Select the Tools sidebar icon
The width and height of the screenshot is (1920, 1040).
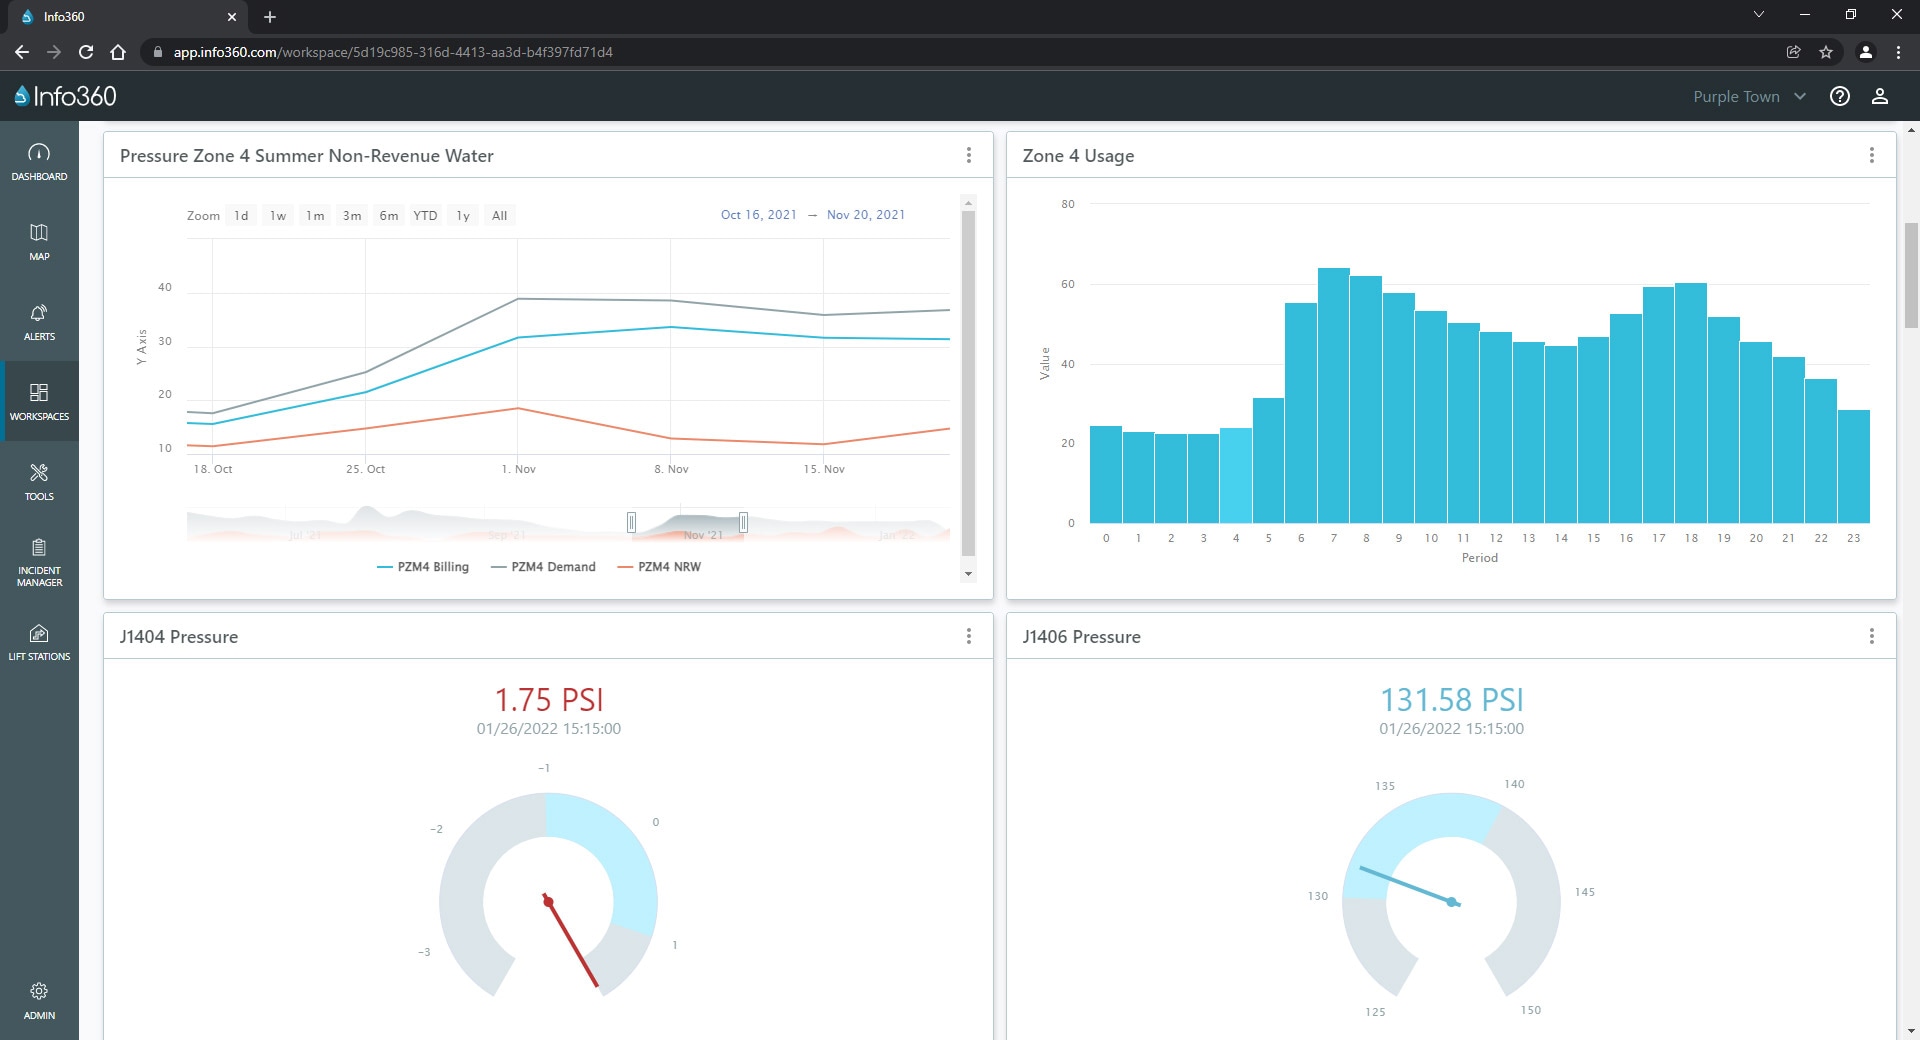click(x=39, y=481)
